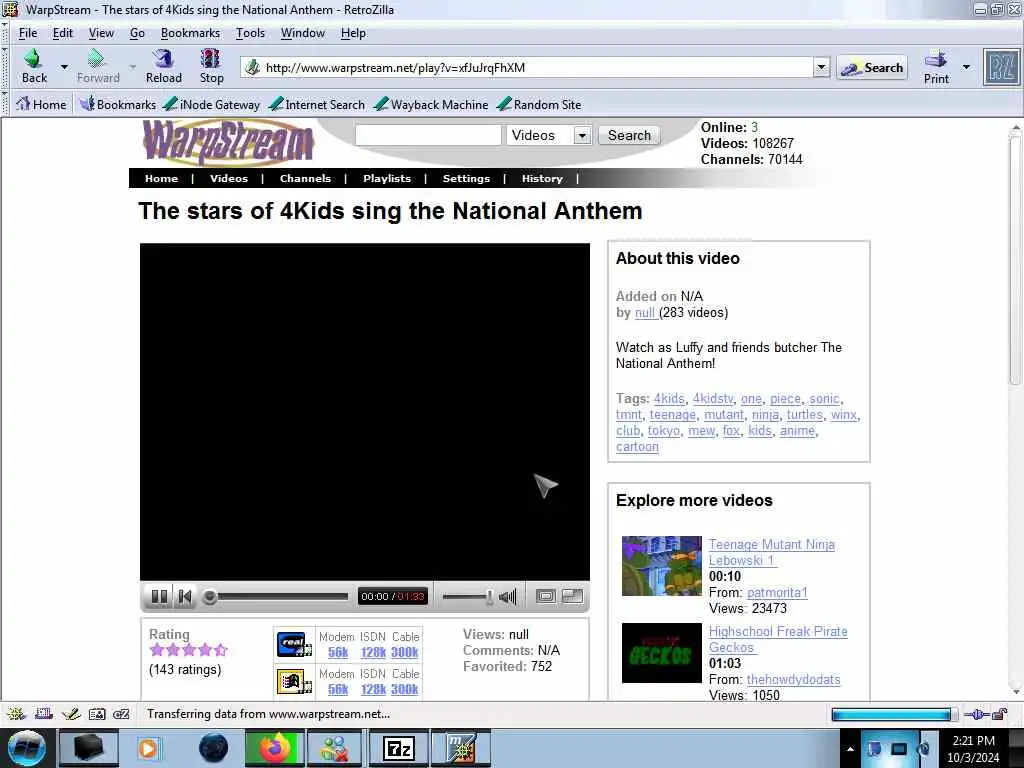Open the Navigator component icon in the status bar
Viewport: 1024px width, 768px height.
tap(16, 714)
